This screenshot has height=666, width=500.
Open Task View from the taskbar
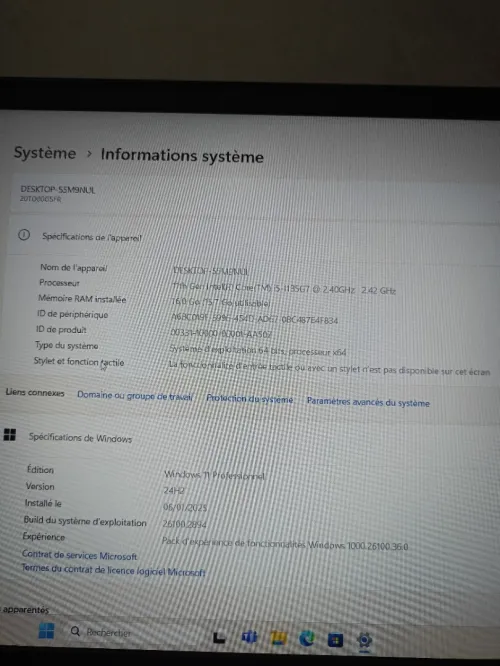pyautogui.click(x=219, y=637)
